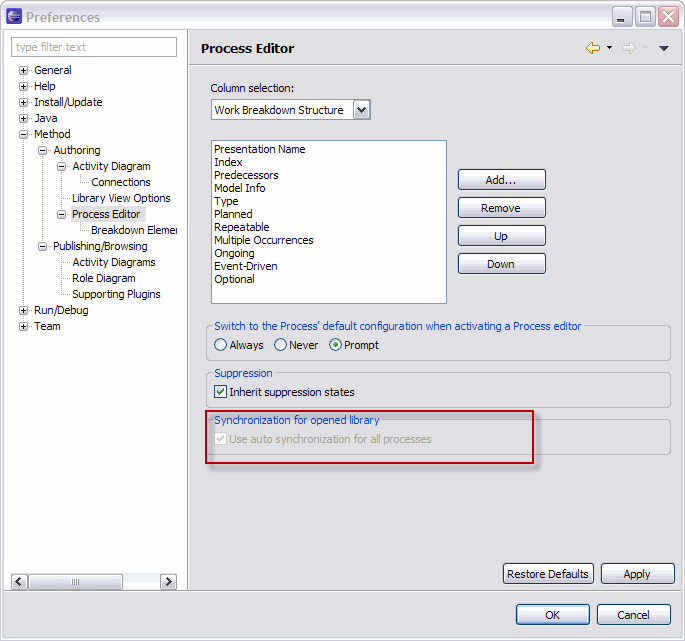Choose the Always radio button
The image size is (685, 641).
221,345
